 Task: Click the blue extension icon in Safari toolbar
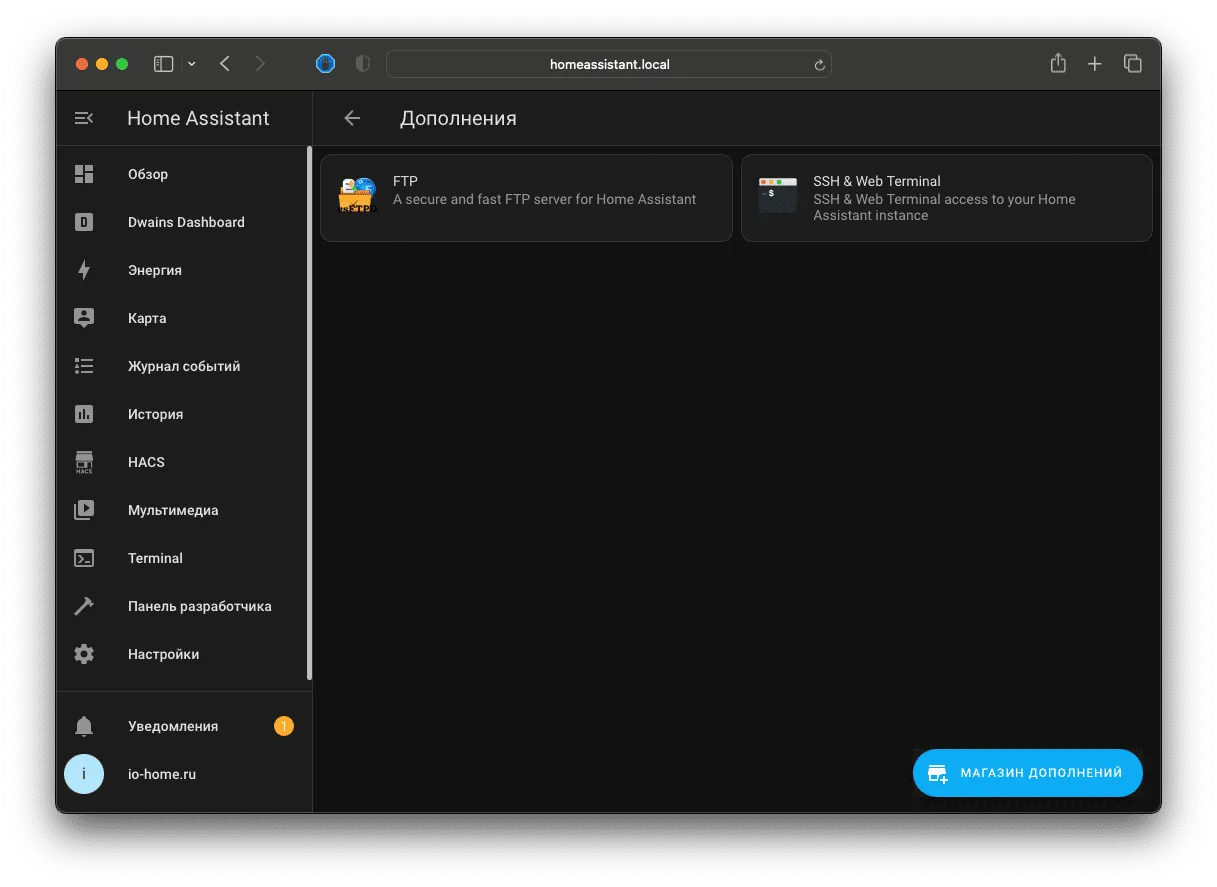point(326,64)
